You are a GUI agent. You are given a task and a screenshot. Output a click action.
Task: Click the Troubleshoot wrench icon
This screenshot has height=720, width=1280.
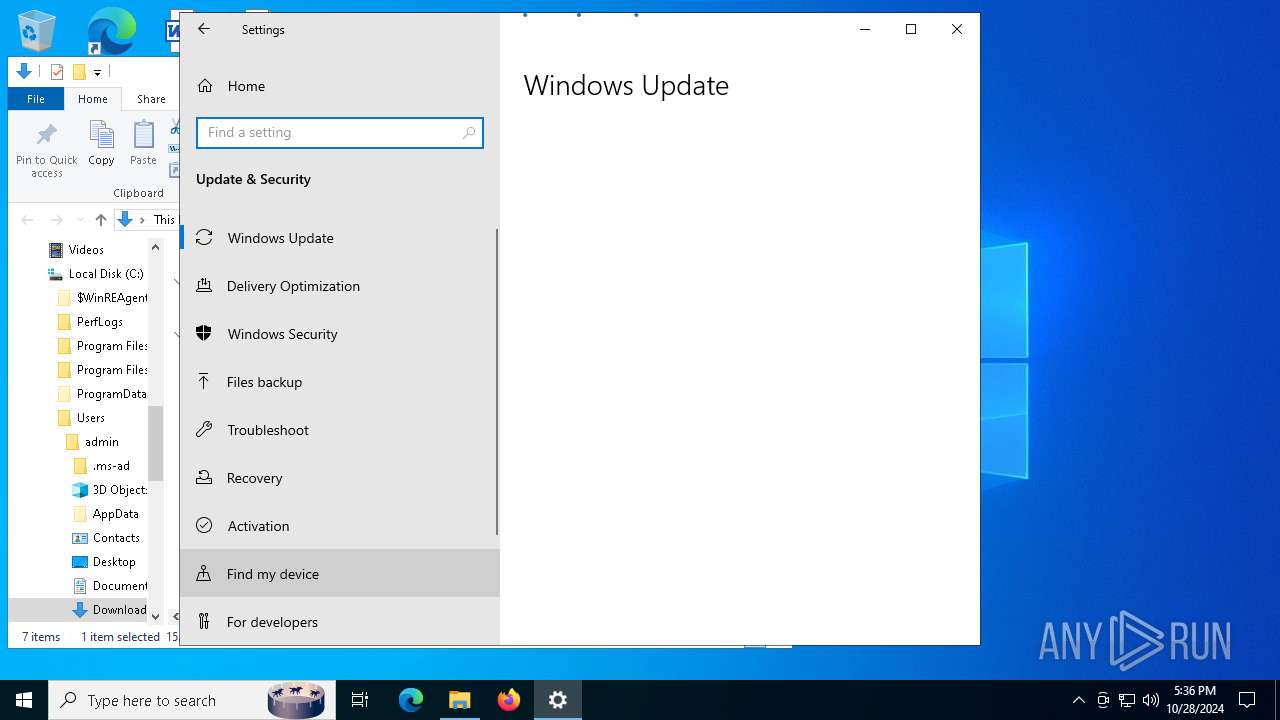click(x=204, y=430)
